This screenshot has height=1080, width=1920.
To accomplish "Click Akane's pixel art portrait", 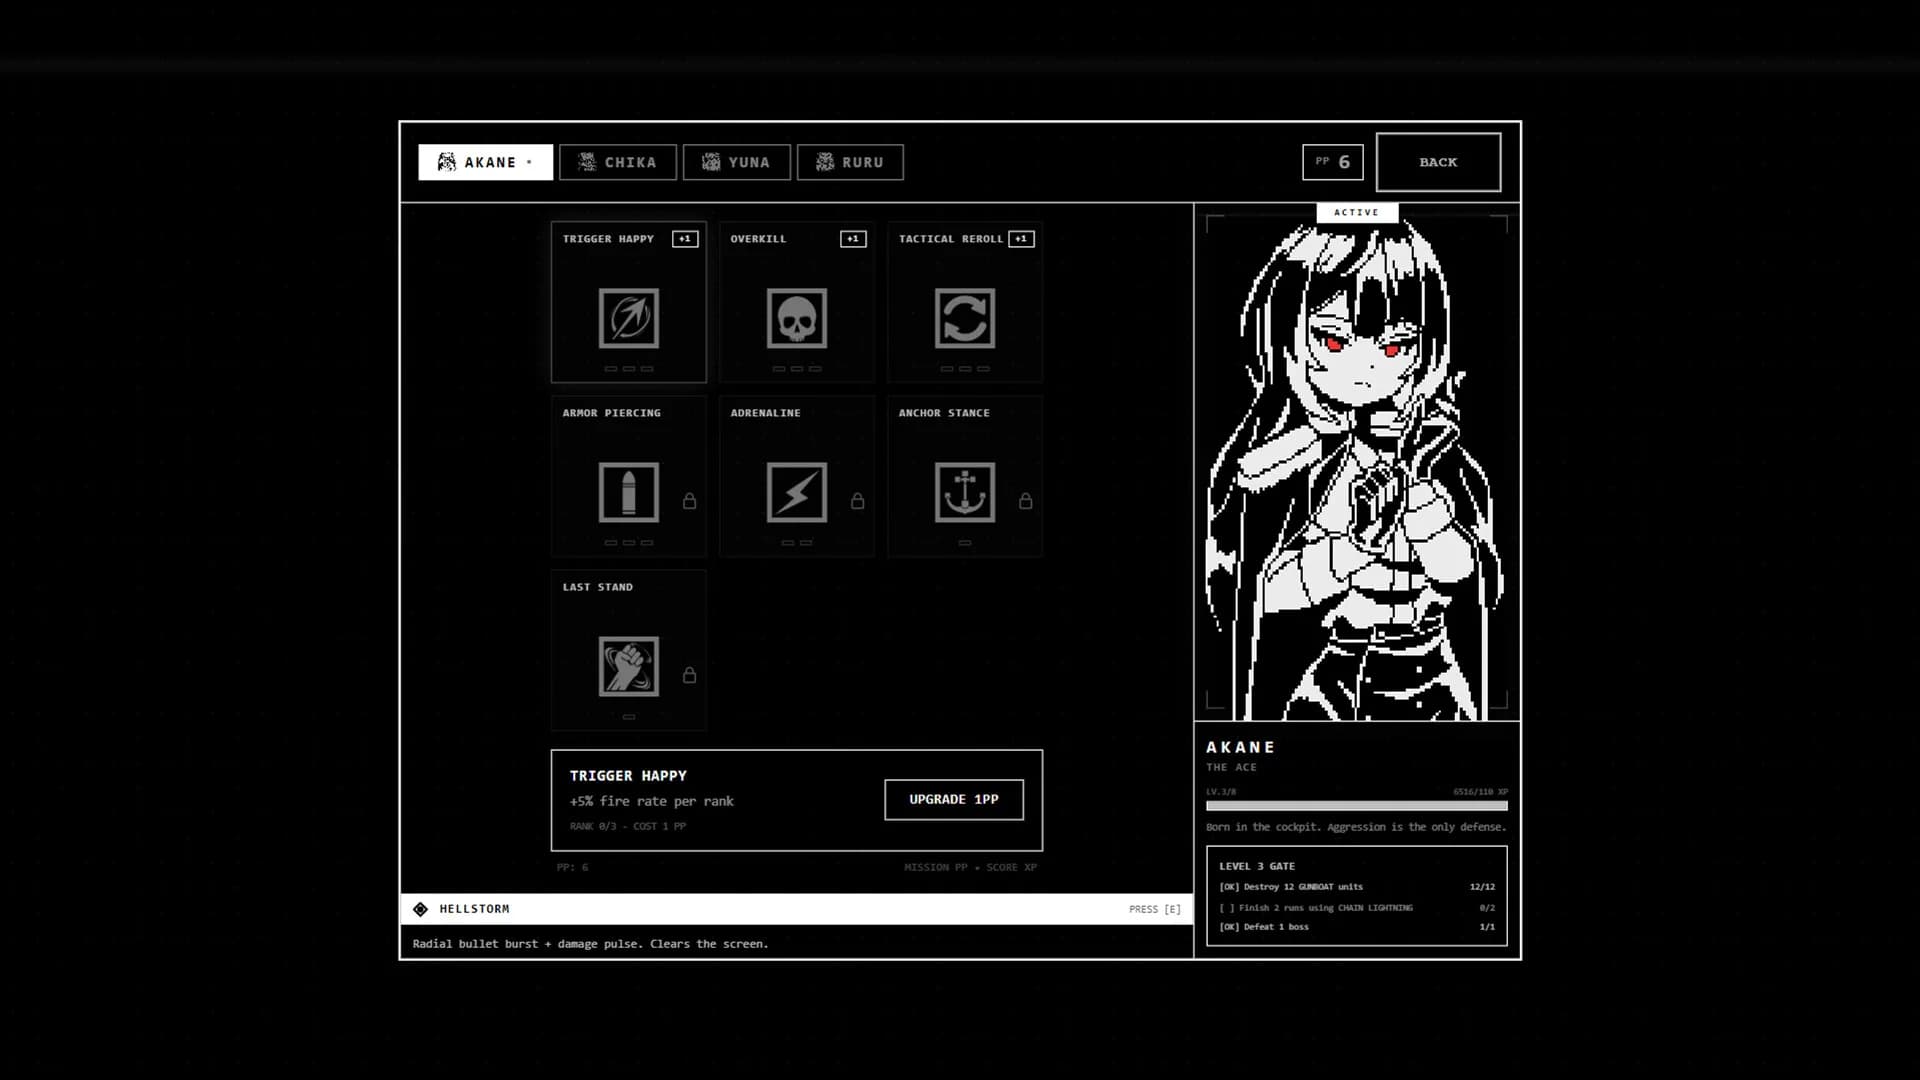I will (x=1356, y=468).
